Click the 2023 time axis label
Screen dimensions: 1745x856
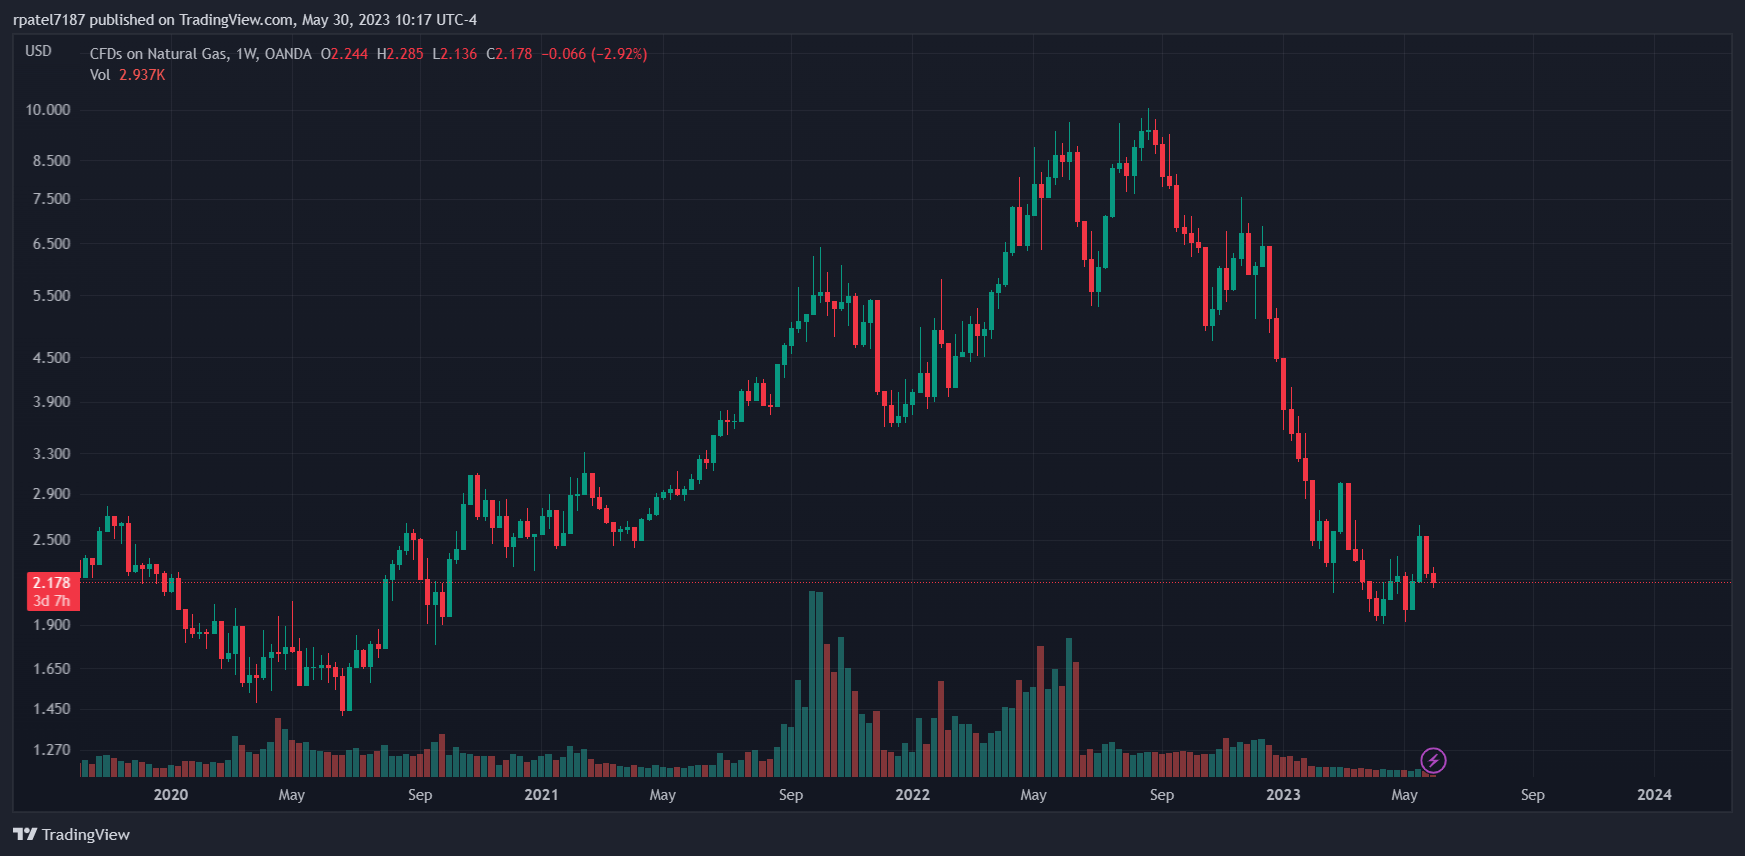(x=1283, y=795)
